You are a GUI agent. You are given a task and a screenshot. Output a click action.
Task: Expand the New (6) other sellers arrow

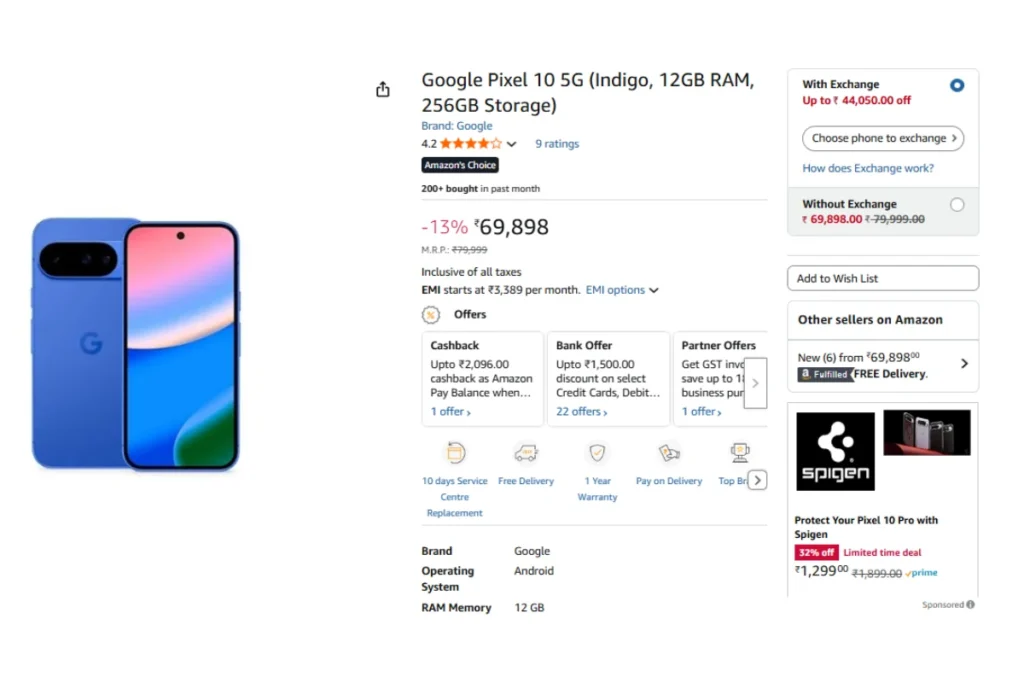[964, 364]
